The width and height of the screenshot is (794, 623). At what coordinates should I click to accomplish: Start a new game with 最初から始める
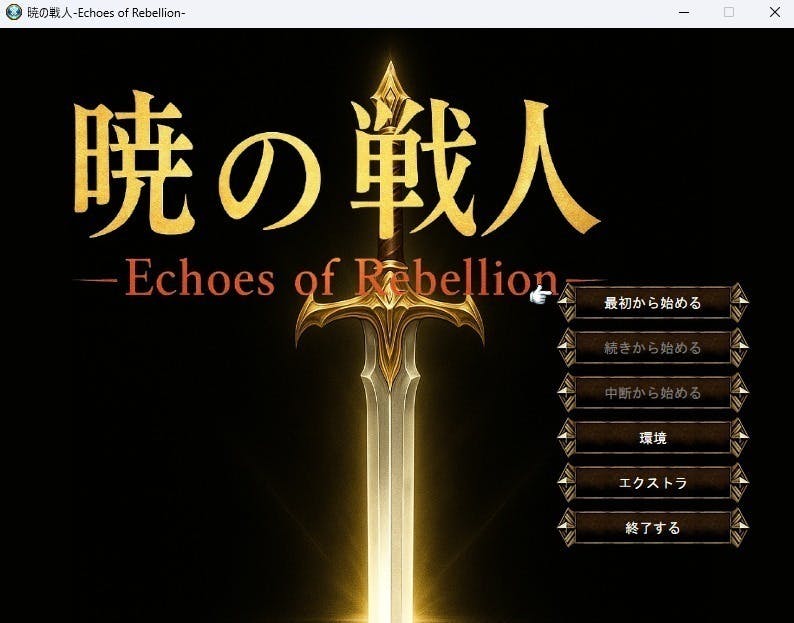[x=653, y=303]
